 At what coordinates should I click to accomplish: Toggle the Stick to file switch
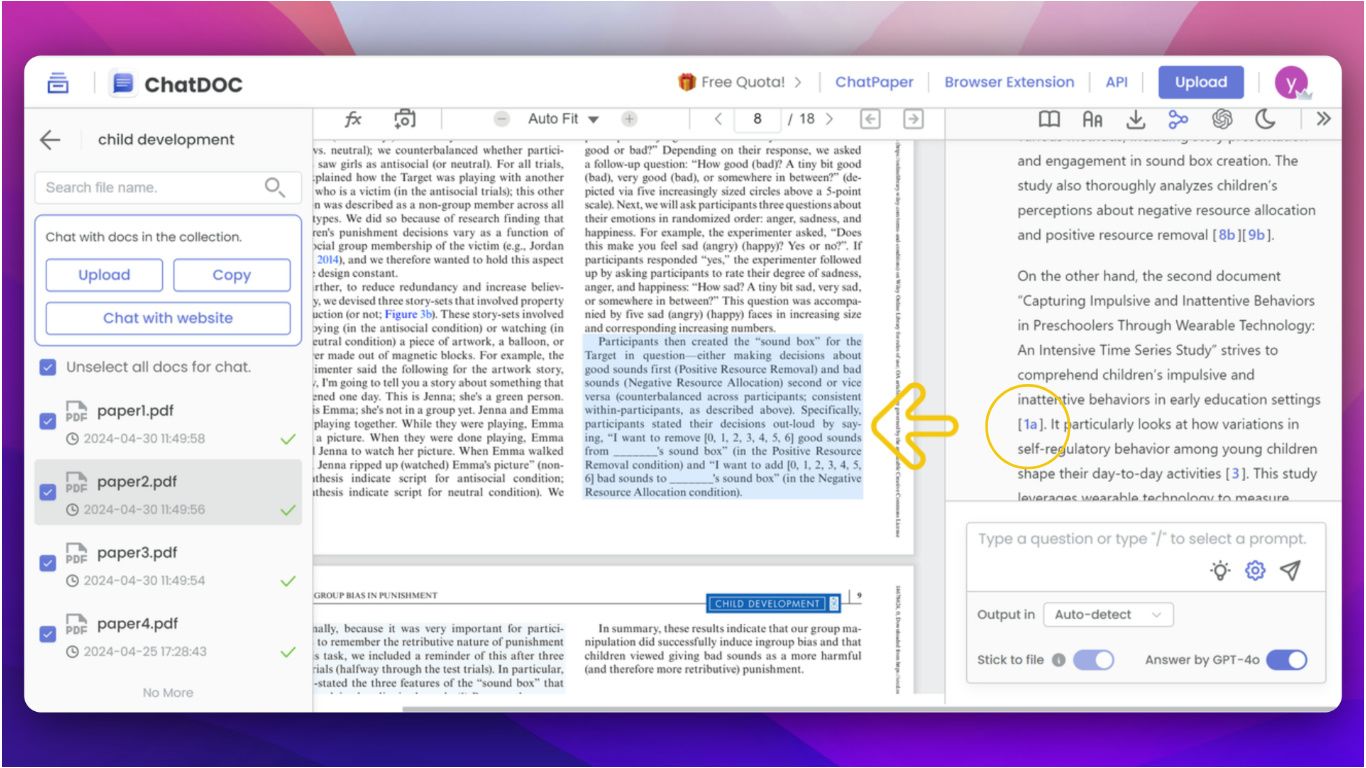coord(1093,660)
